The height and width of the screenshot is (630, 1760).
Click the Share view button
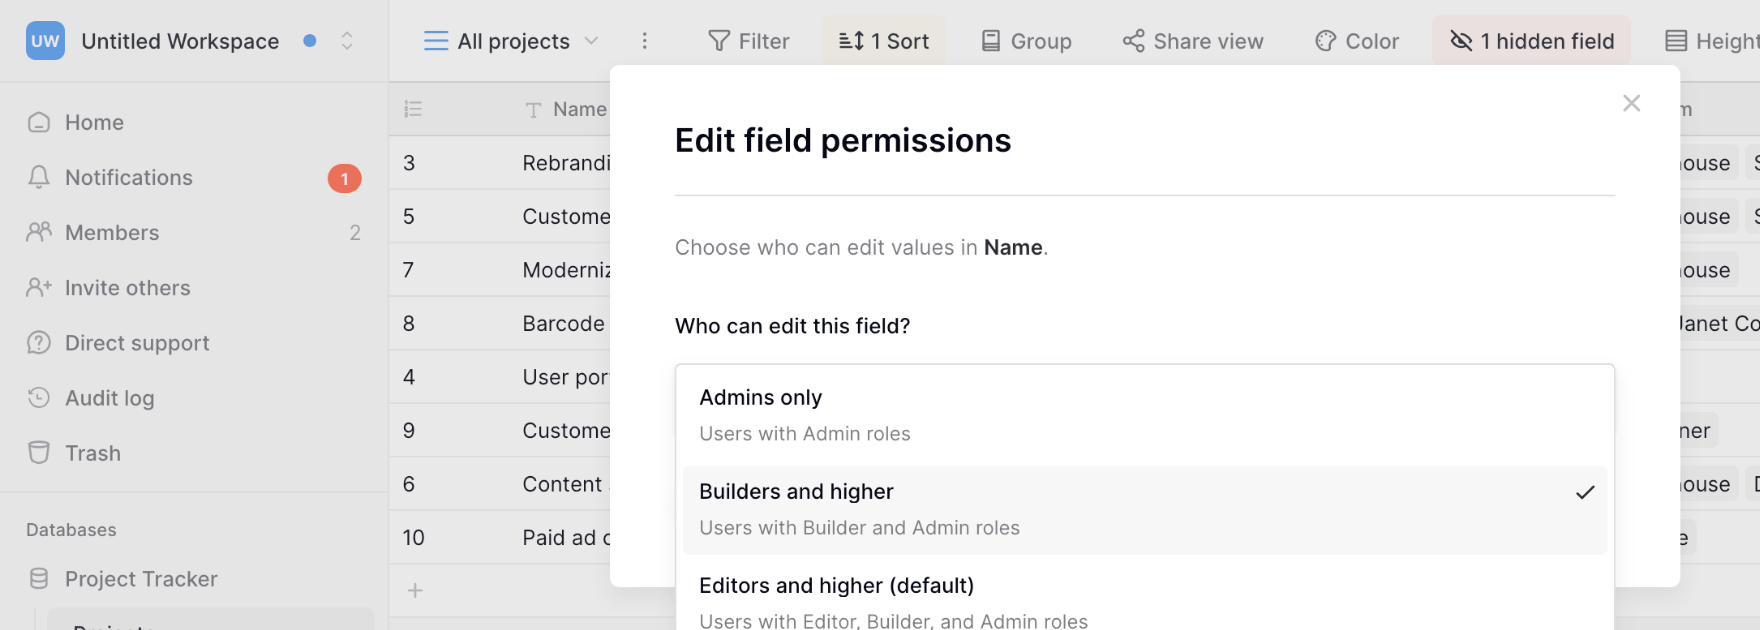click(x=1193, y=41)
